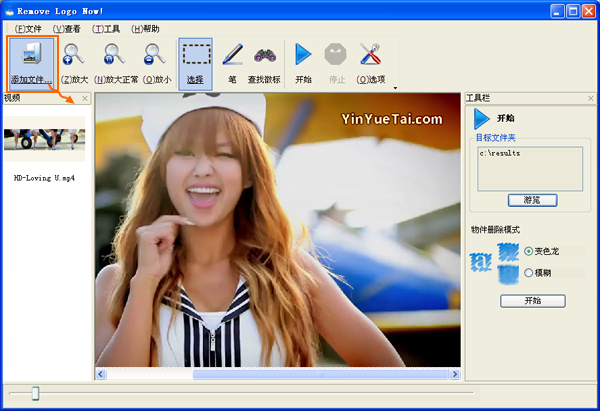Viewport: 600px width, 411px height.
Task: Select the HD-Loving U.mp4 video thumbnail
Action: 45,140
